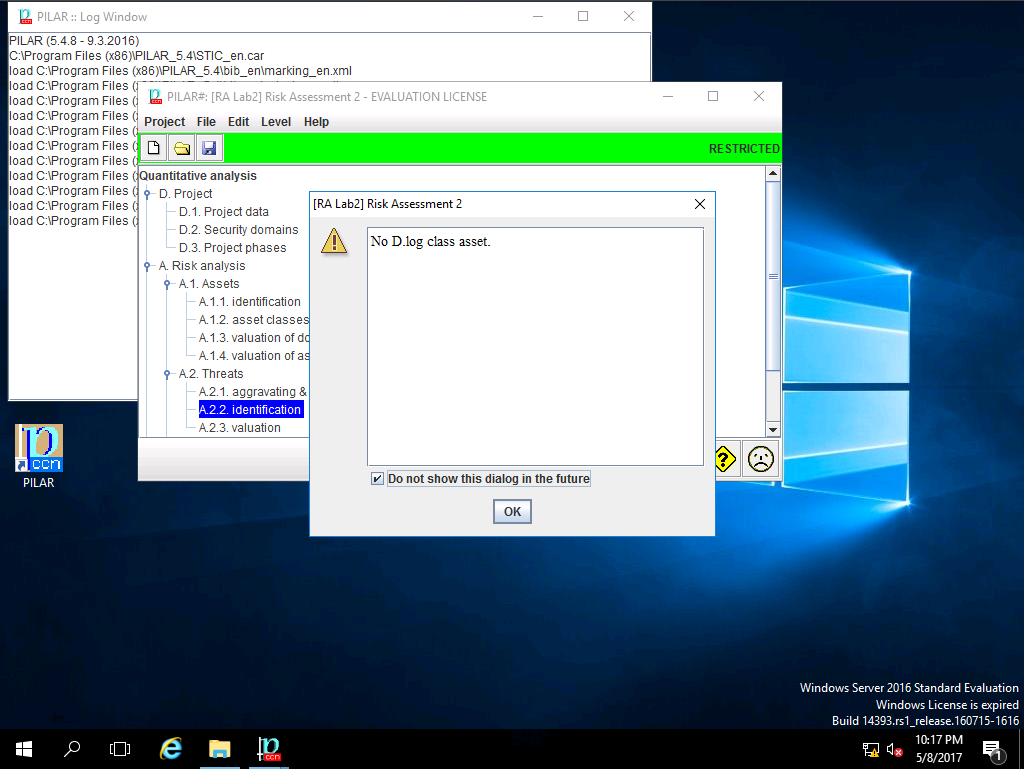Open Task View from taskbar
Screen dimensions: 1024x769
pos(120,749)
